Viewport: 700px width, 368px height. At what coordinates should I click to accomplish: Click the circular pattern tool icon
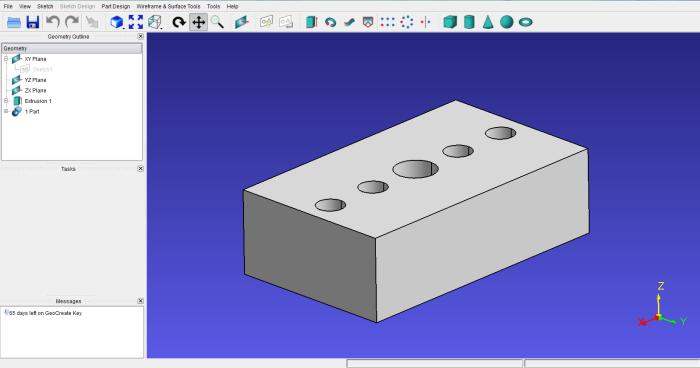[407, 22]
